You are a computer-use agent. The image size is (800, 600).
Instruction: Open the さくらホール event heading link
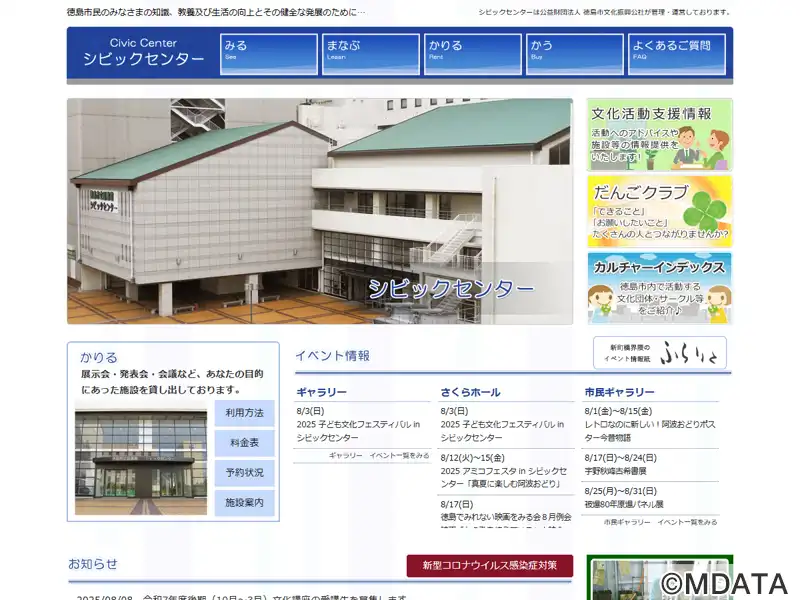pyautogui.click(x=470, y=392)
